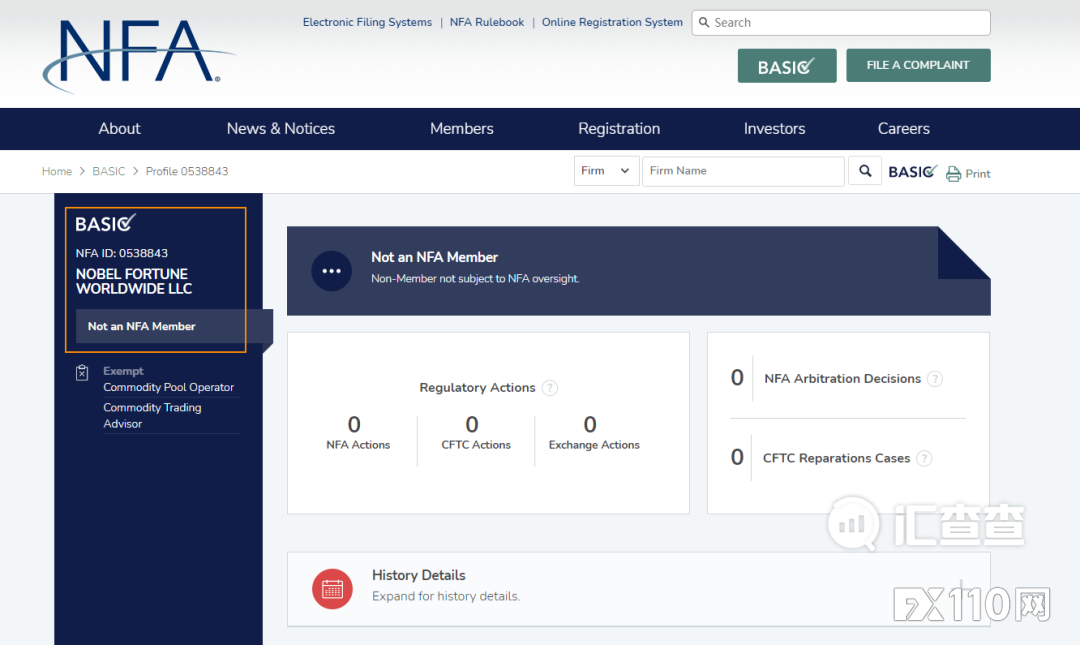
Task: Select the Investors menu item
Action: tap(774, 129)
